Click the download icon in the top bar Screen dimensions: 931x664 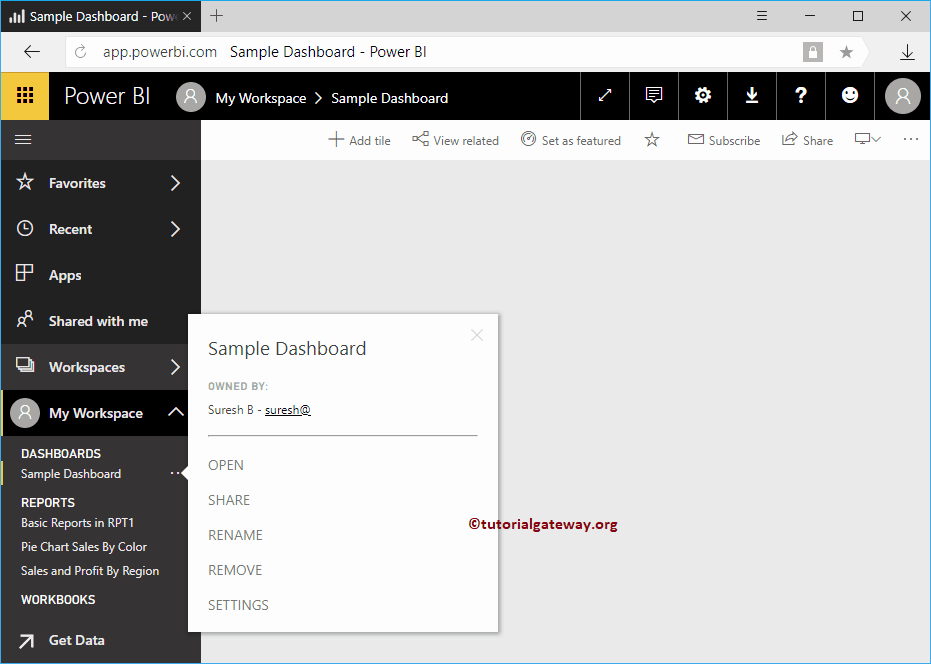[751, 95]
